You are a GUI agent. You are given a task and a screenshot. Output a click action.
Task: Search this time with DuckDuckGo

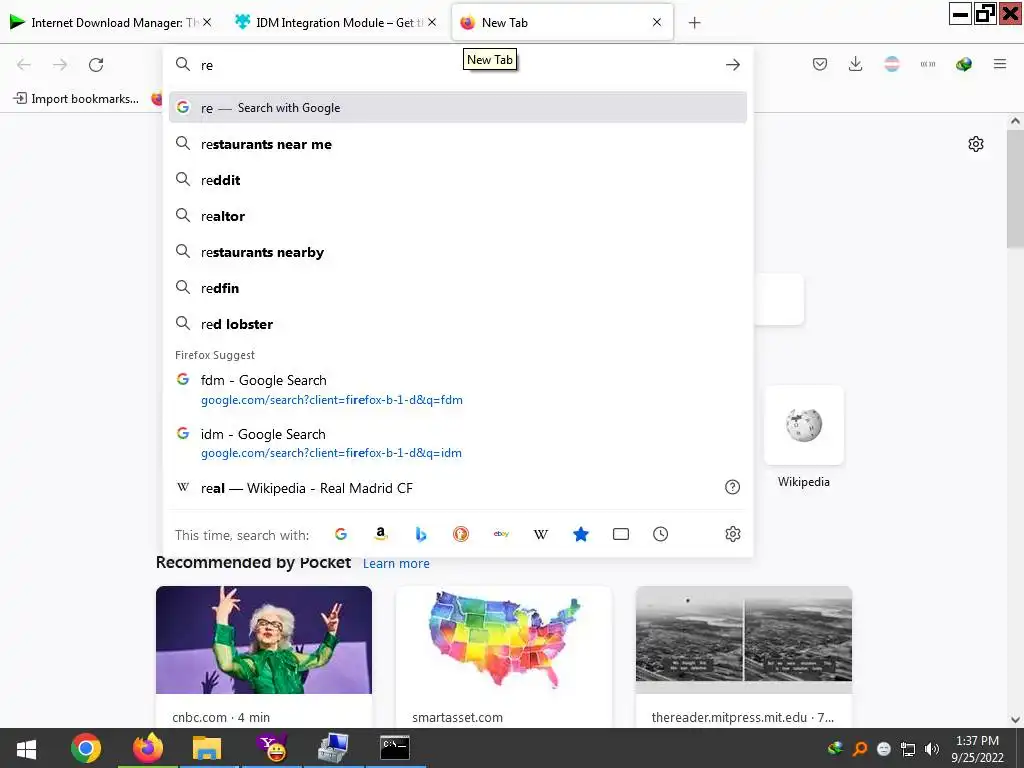pos(460,534)
